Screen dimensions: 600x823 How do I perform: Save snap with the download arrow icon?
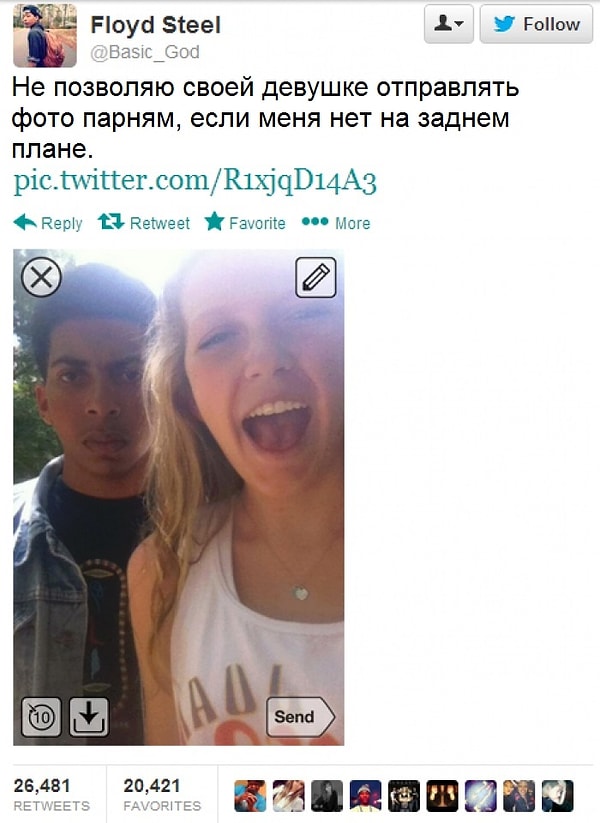pos(89,716)
